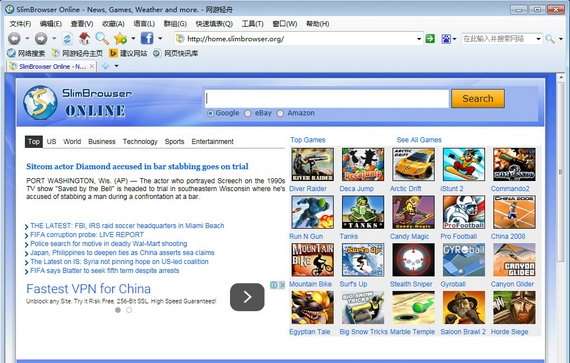Select the Google search radio button

[x=210, y=113]
